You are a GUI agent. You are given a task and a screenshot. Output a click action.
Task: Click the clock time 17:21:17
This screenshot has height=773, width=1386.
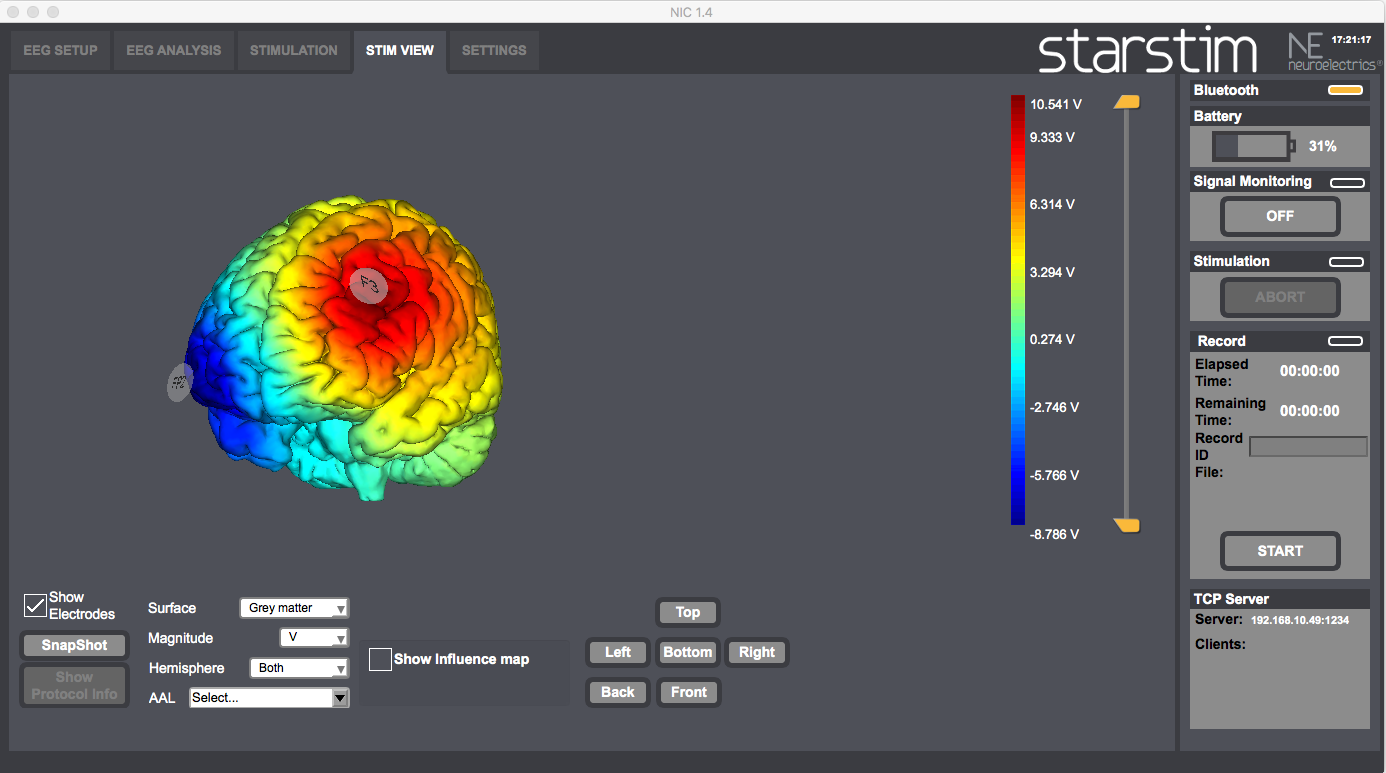(x=1351, y=40)
